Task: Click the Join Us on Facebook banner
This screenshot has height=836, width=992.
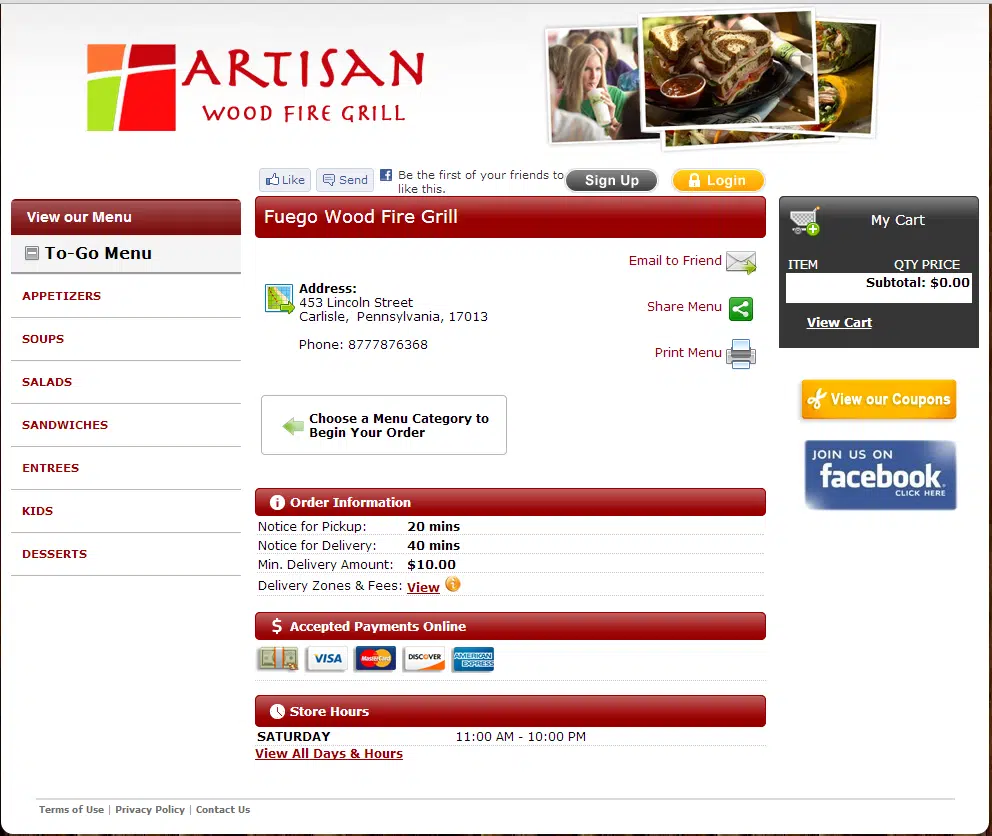Action: click(880, 475)
